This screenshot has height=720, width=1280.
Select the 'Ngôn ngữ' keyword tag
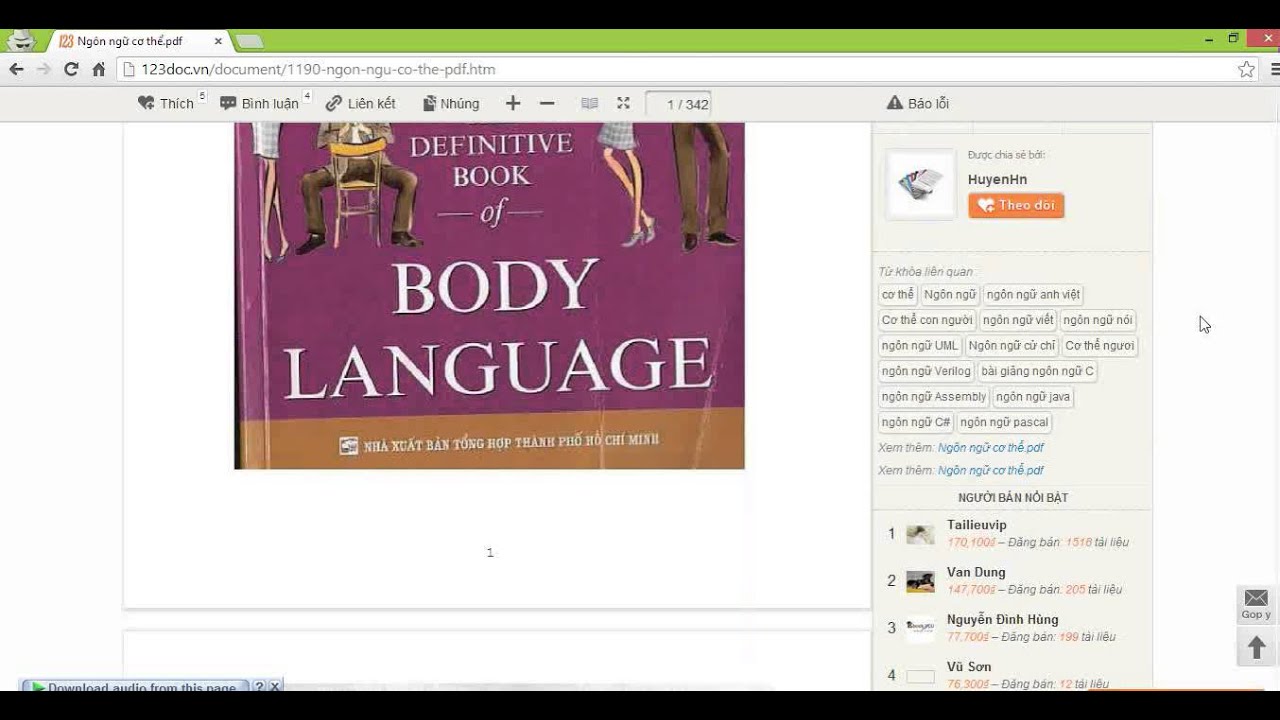point(950,295)
